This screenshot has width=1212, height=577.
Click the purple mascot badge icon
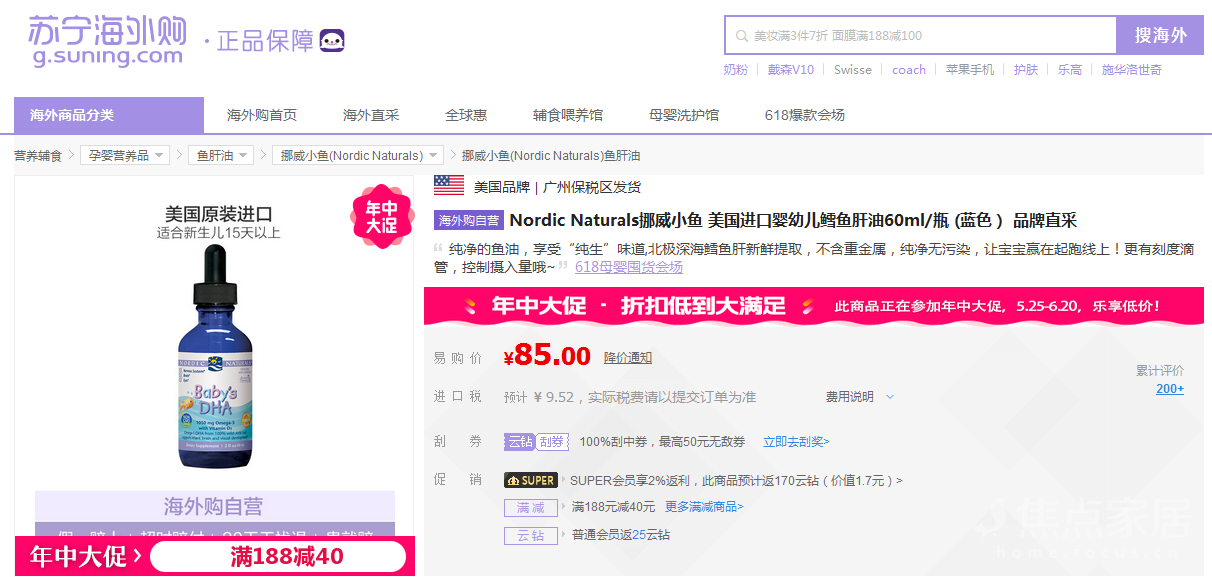coord(332,41)
